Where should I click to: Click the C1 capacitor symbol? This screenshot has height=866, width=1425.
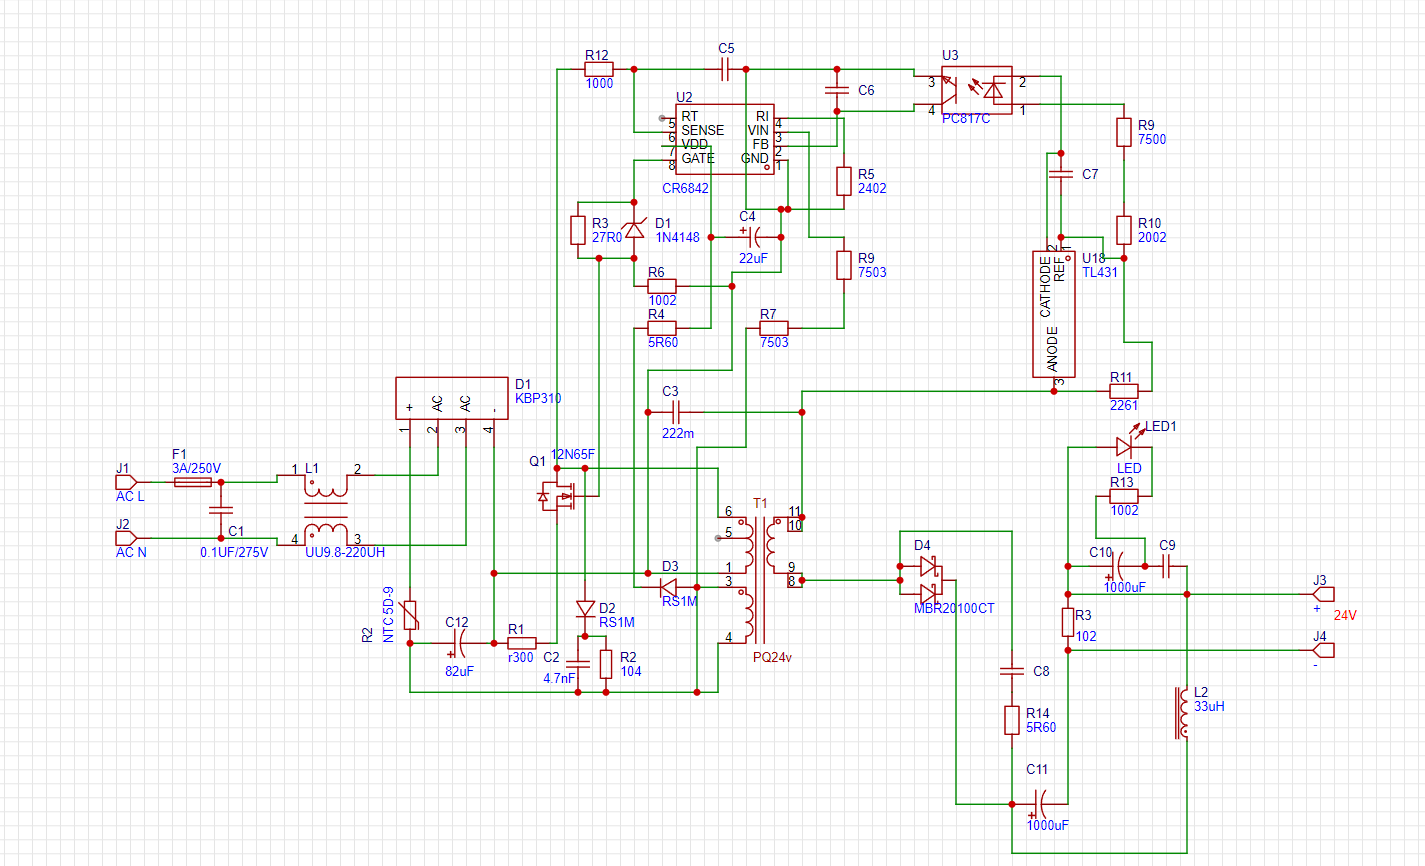coord(220,510)
